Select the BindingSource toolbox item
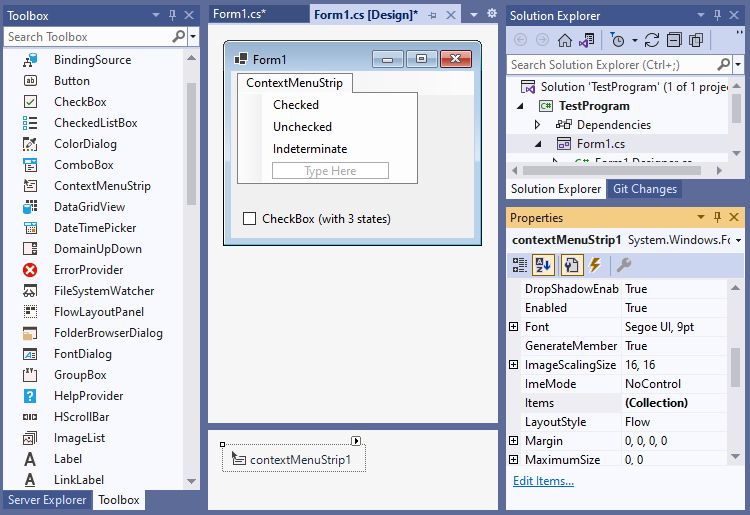 pos(92,60)
